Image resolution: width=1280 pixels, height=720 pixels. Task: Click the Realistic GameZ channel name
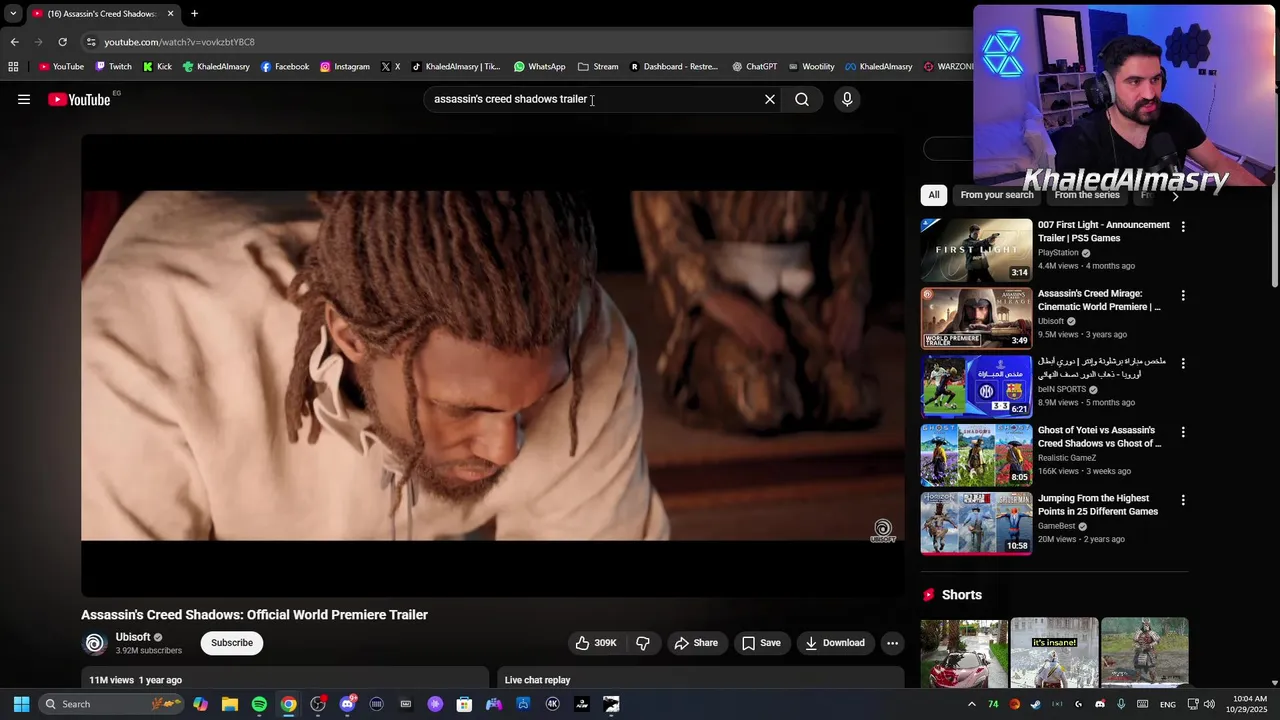1067,458
